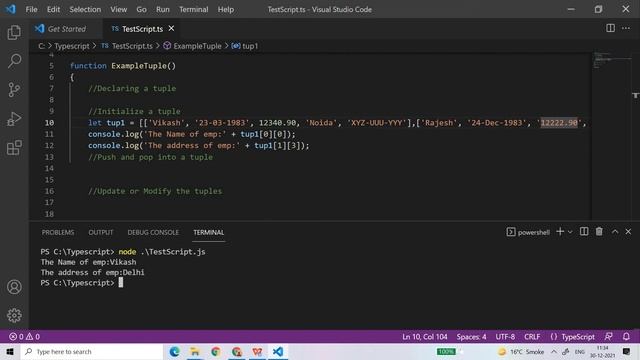
Task: Open the Run and Debug view
Action: [x=14, y=119]
